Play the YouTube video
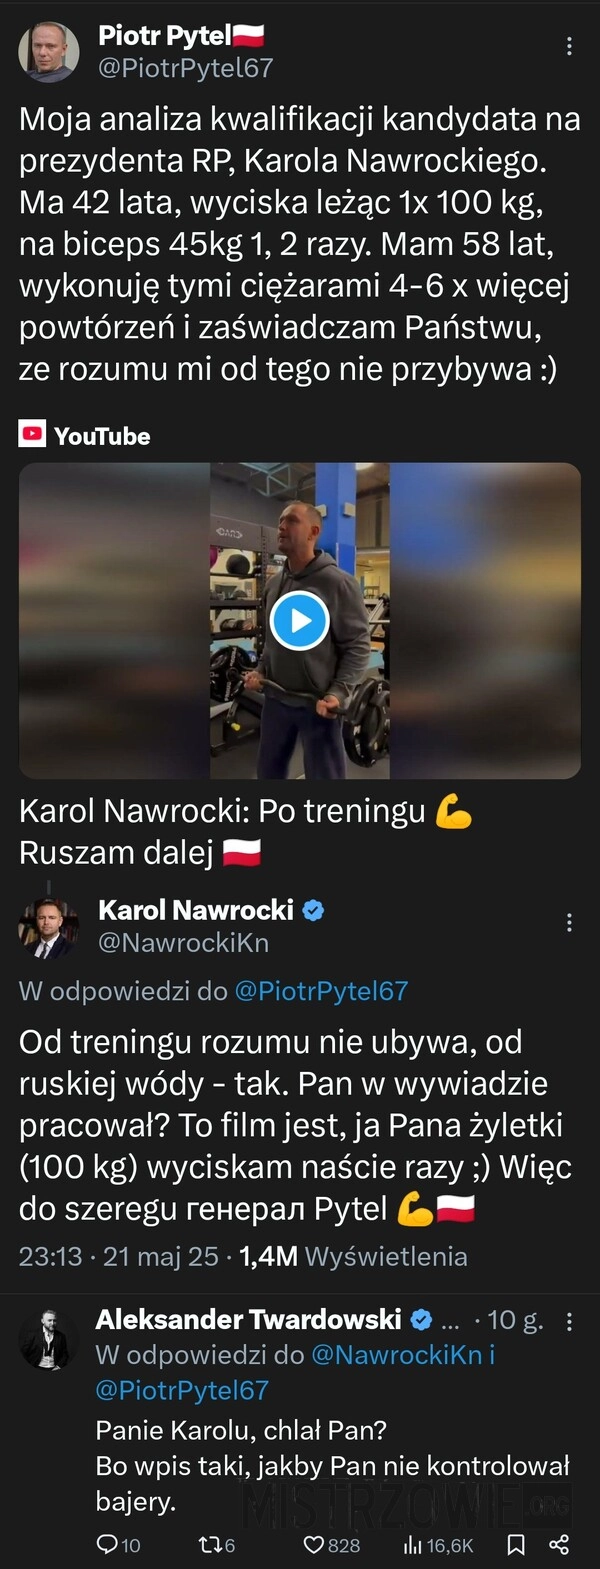Image resolution: width=600 pixels, height=1569 pixels. [300, 621]
